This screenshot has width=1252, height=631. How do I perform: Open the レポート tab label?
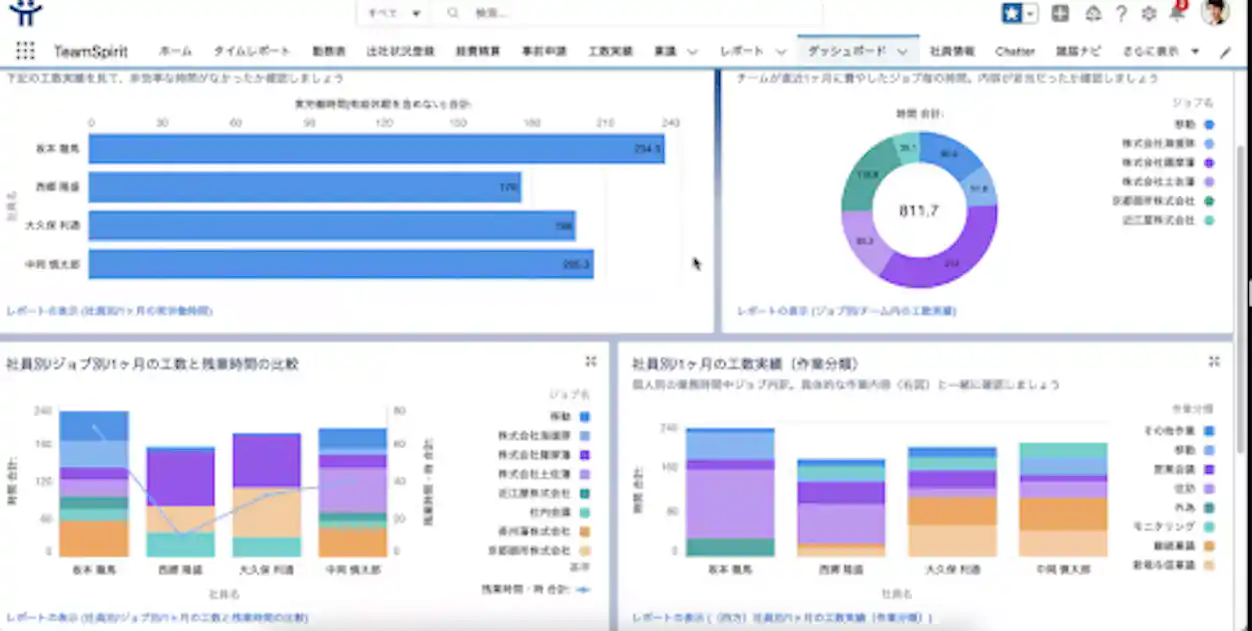[741, 51]
